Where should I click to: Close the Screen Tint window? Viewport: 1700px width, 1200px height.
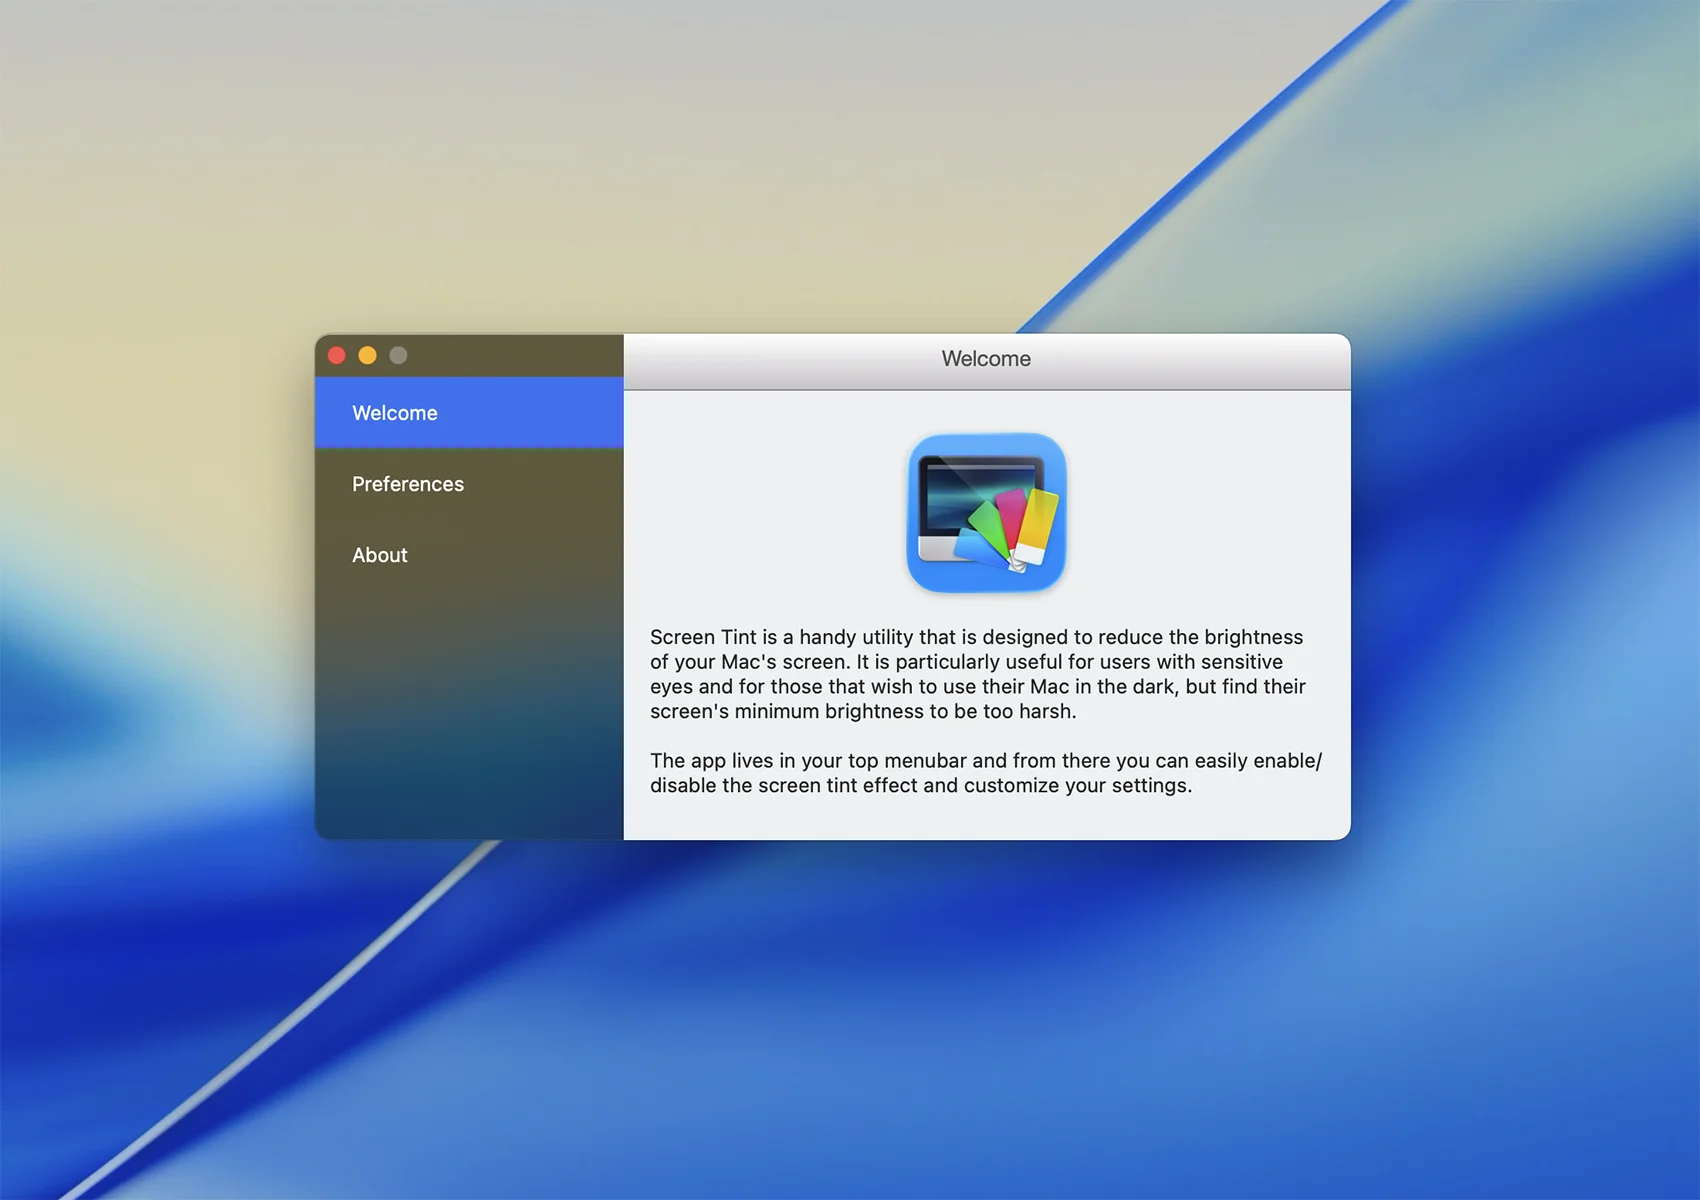pyautogui.click(x=337, y=356)
